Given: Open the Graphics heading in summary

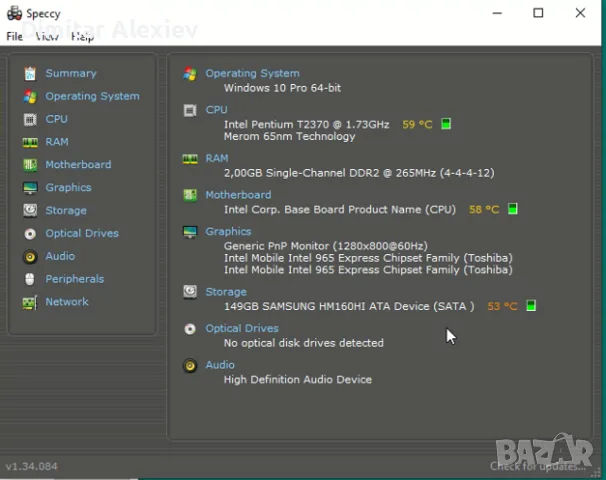Looking at the screenshot, I should 228,231.
